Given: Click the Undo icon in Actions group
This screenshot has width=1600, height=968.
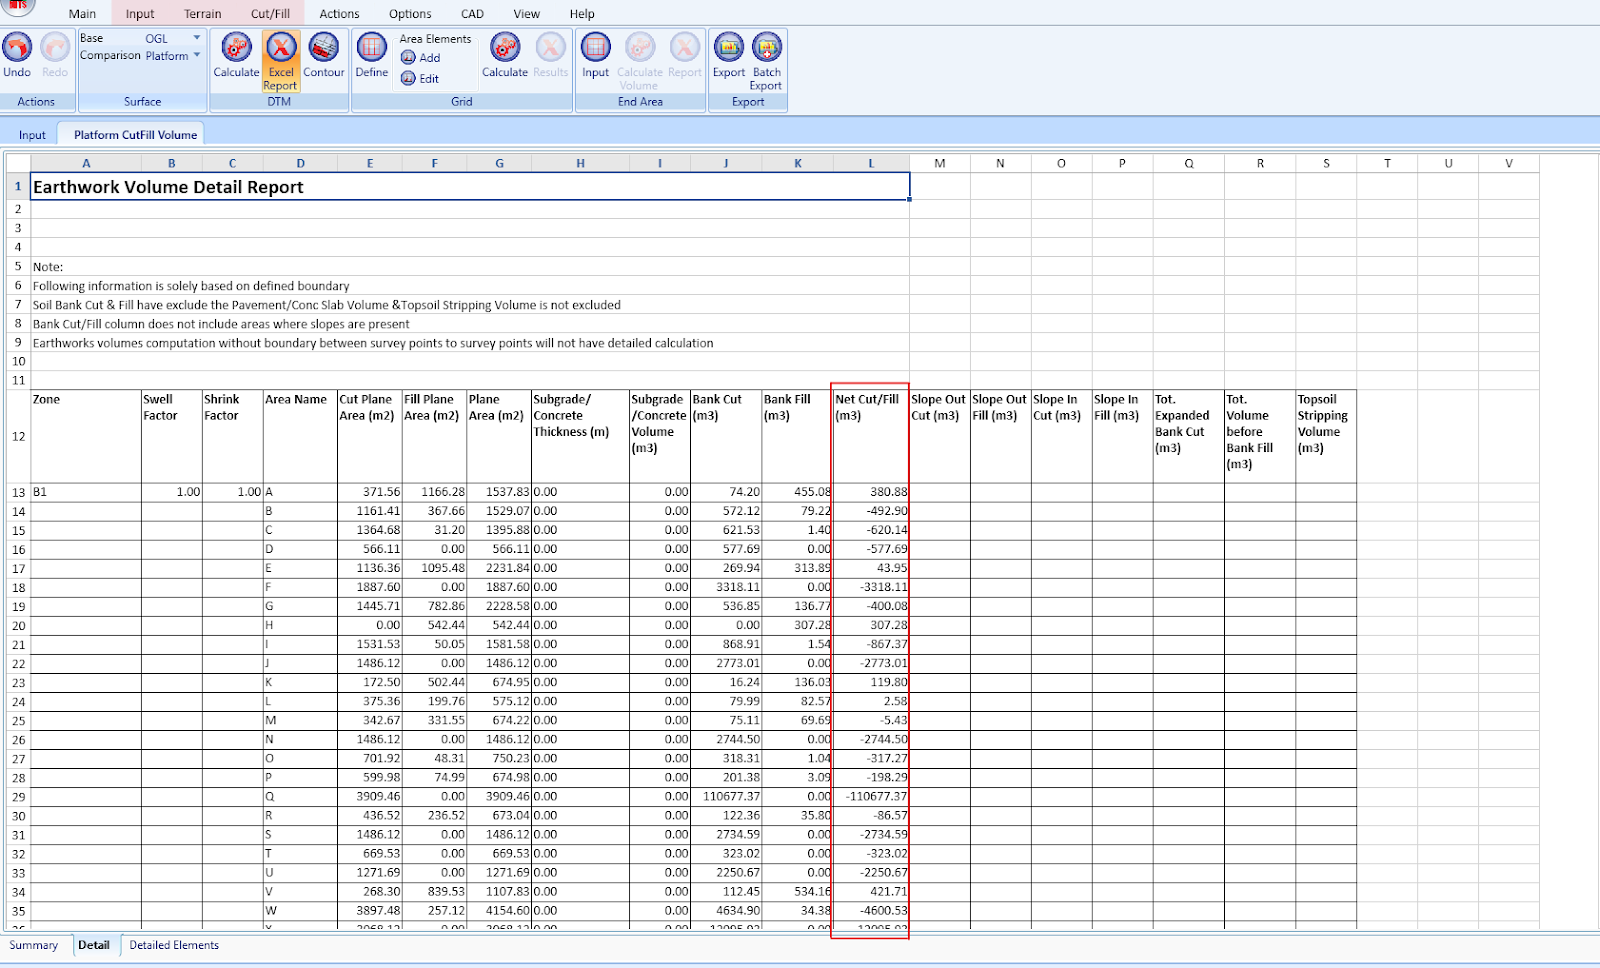Looking at the screenshot, I should point(17,48).
